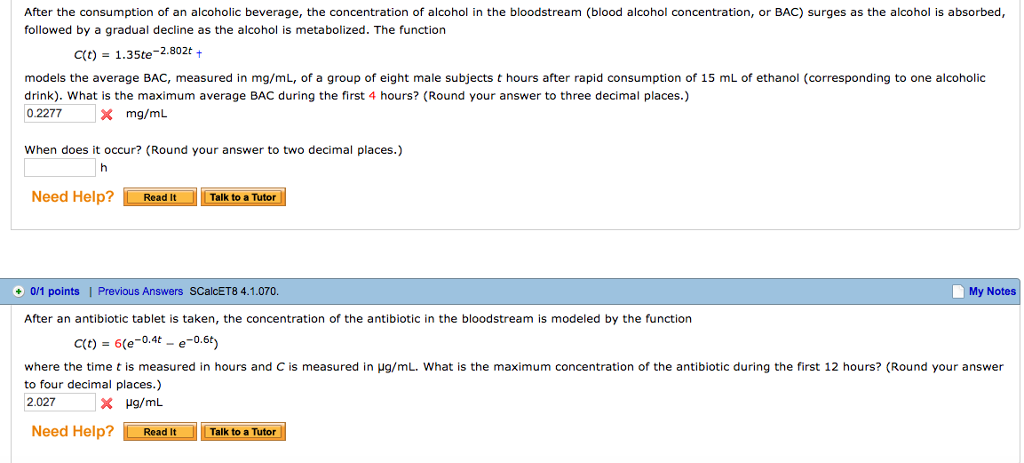Talk to a Tutor about the antibiotic problem
This screenshot has height=463, width=1024.
pos(243,432)
